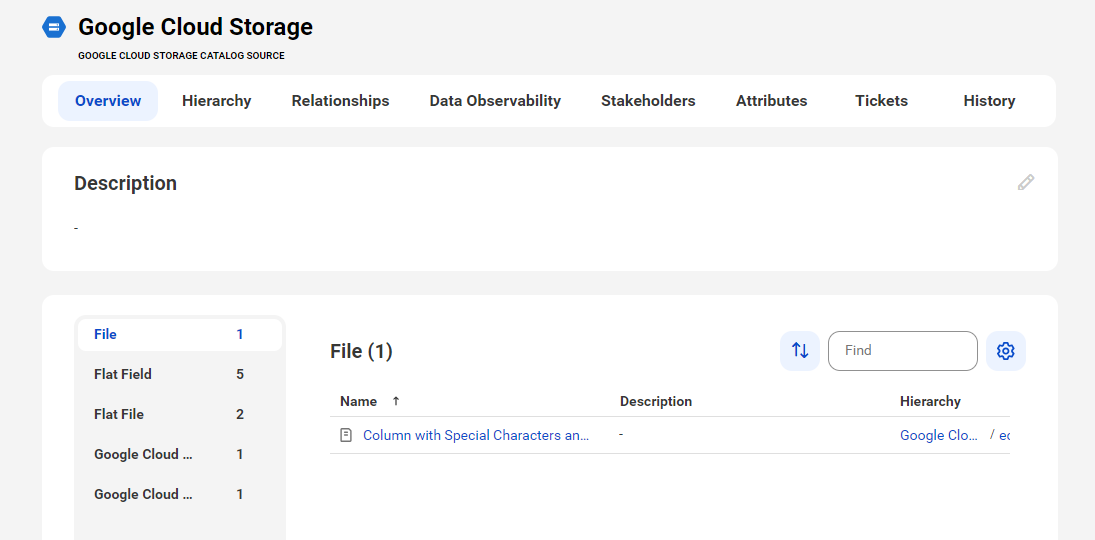Screen dimensions: 1095x540
Task: Click GOOGLE CLOUD STORAGE CATALOG SOURCE subtitle
Action: coord(182,56)
